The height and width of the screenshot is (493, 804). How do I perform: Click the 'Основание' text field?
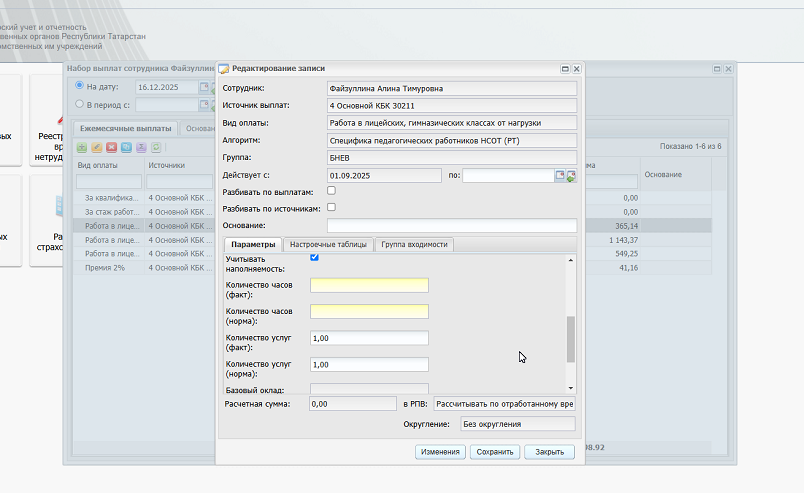pos(452,225)
